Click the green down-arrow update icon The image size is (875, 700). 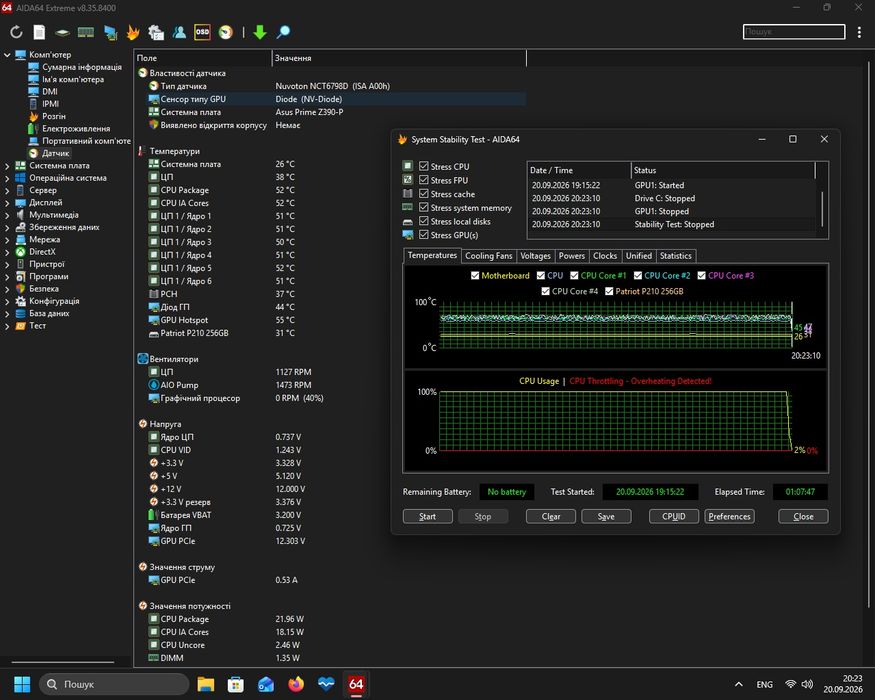point(259,32)
